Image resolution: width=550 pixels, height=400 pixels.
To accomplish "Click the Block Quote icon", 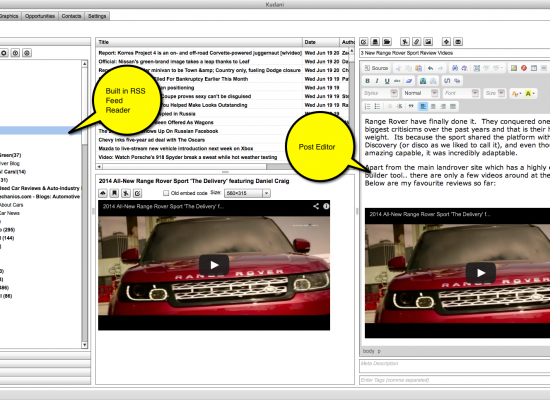I will 411,106.
